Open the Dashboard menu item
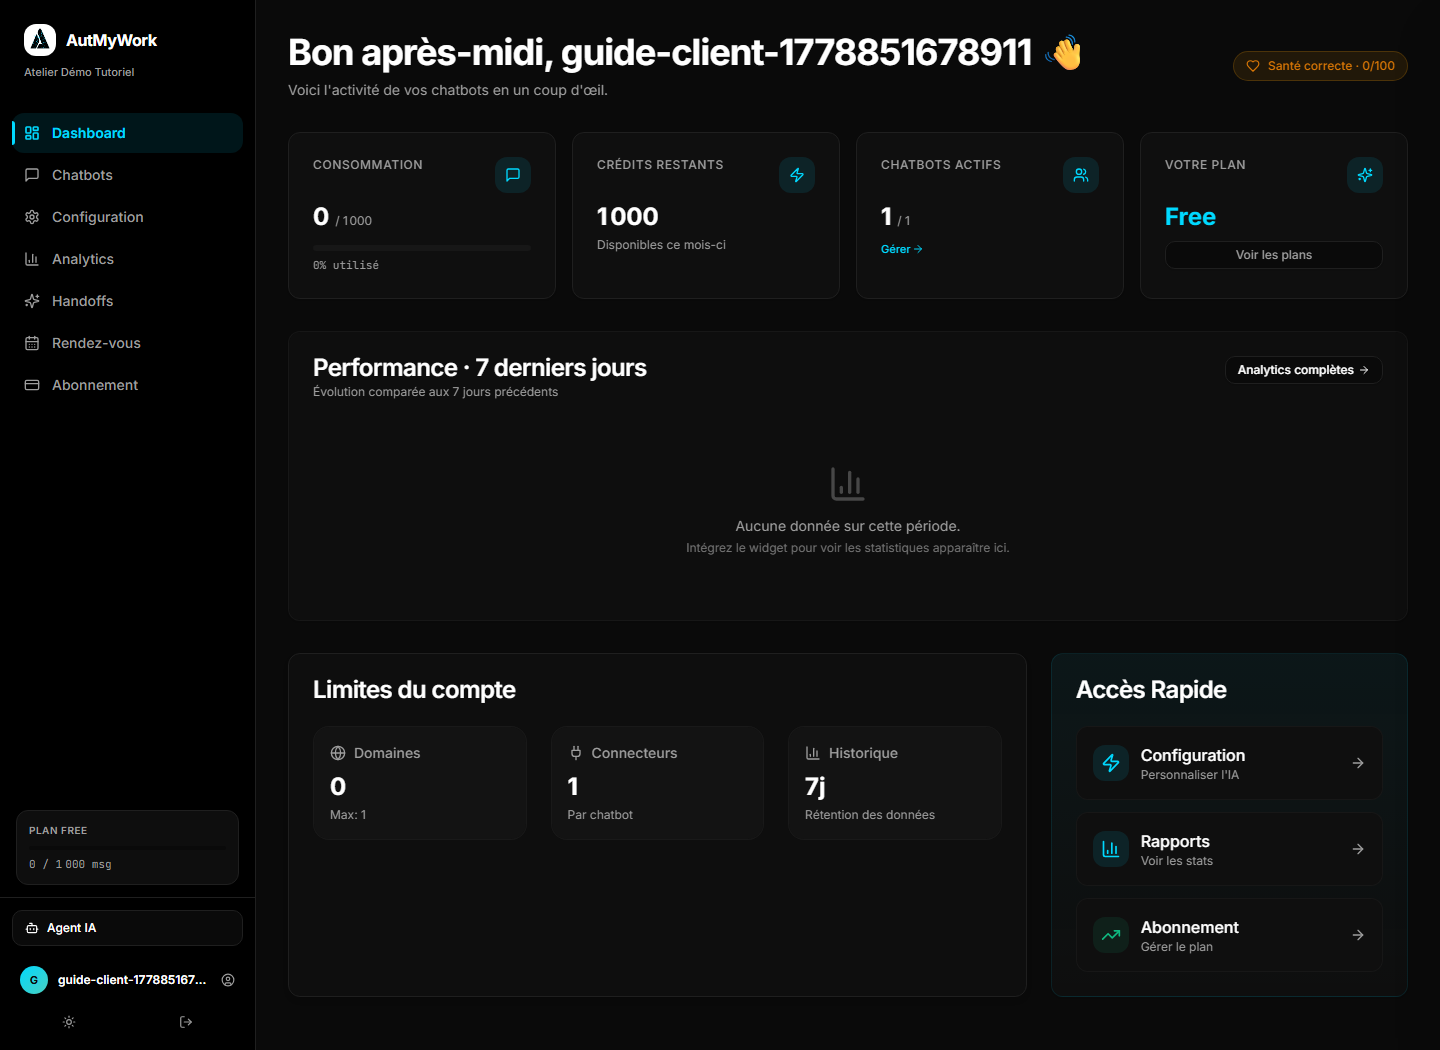The image size is (1440, 1050). [x=127, y=133]
